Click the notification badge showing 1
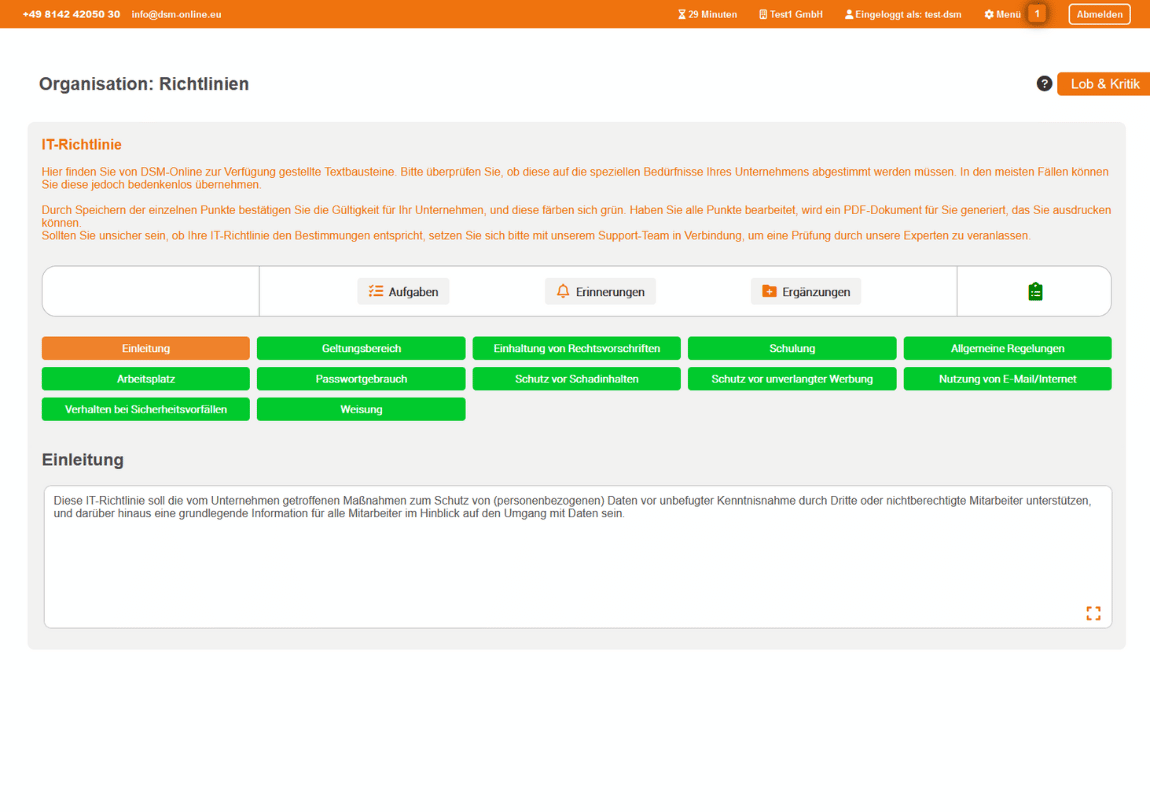The width and height of the screenshot is (1150, 812). click(x=1037, y=14)
